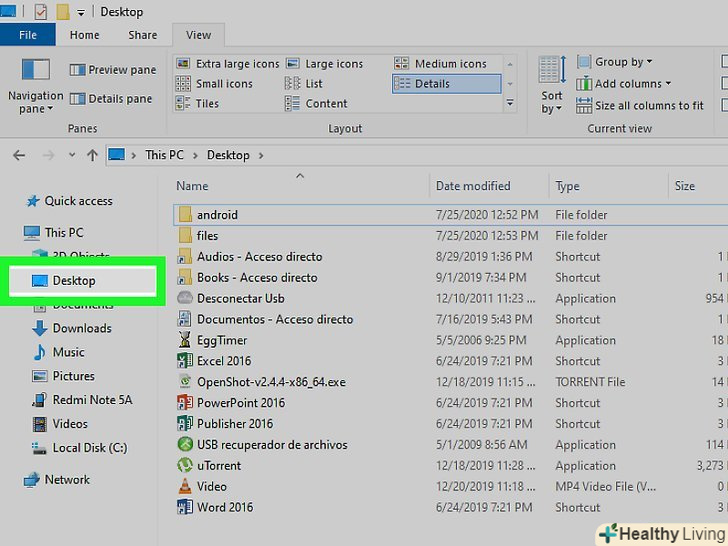Select the Details layout option
Screen dimensions: 728x546
446,84
